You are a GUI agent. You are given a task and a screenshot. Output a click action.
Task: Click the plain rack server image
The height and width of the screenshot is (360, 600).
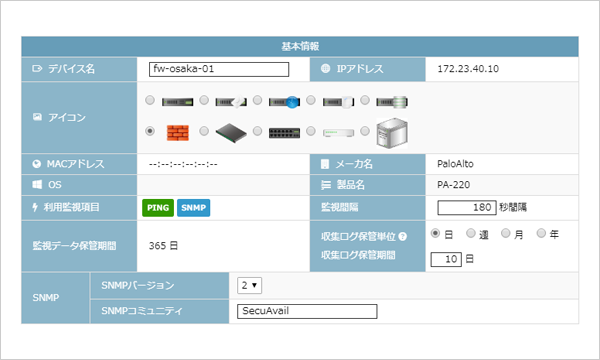click(178, 102)
